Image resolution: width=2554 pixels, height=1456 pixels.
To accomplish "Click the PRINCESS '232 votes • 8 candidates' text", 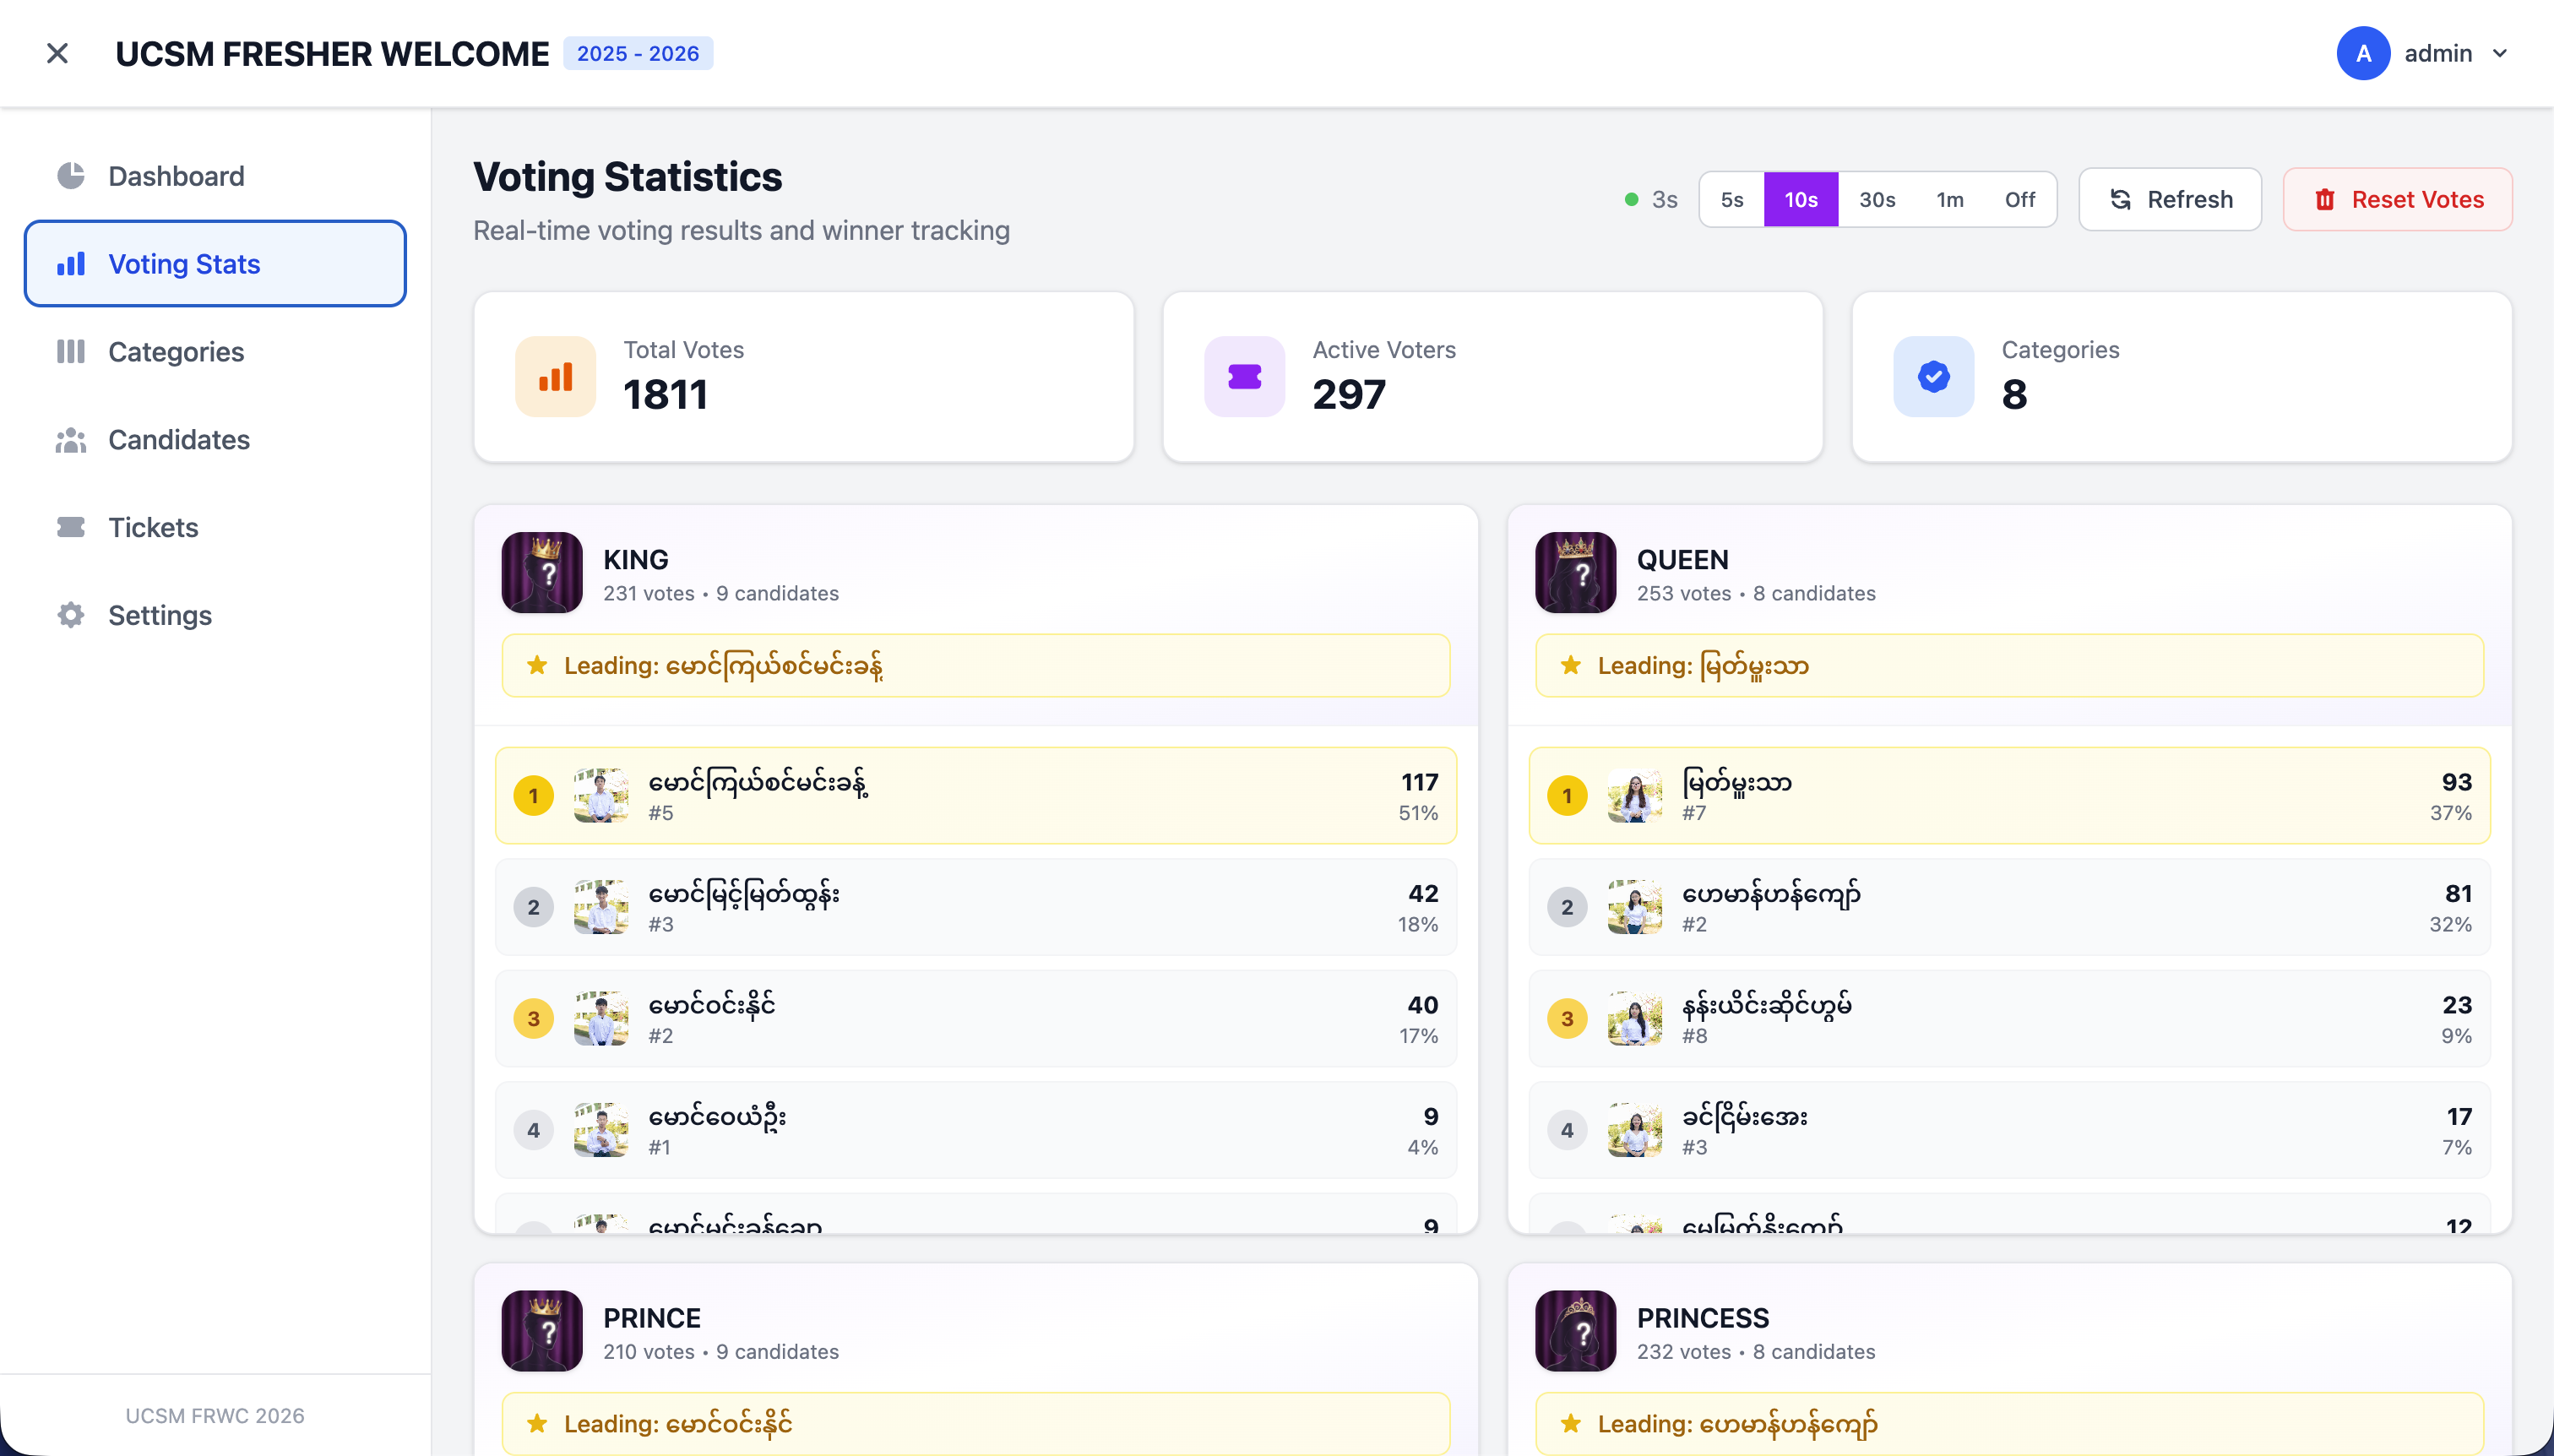I will tap(1756, 1351).
